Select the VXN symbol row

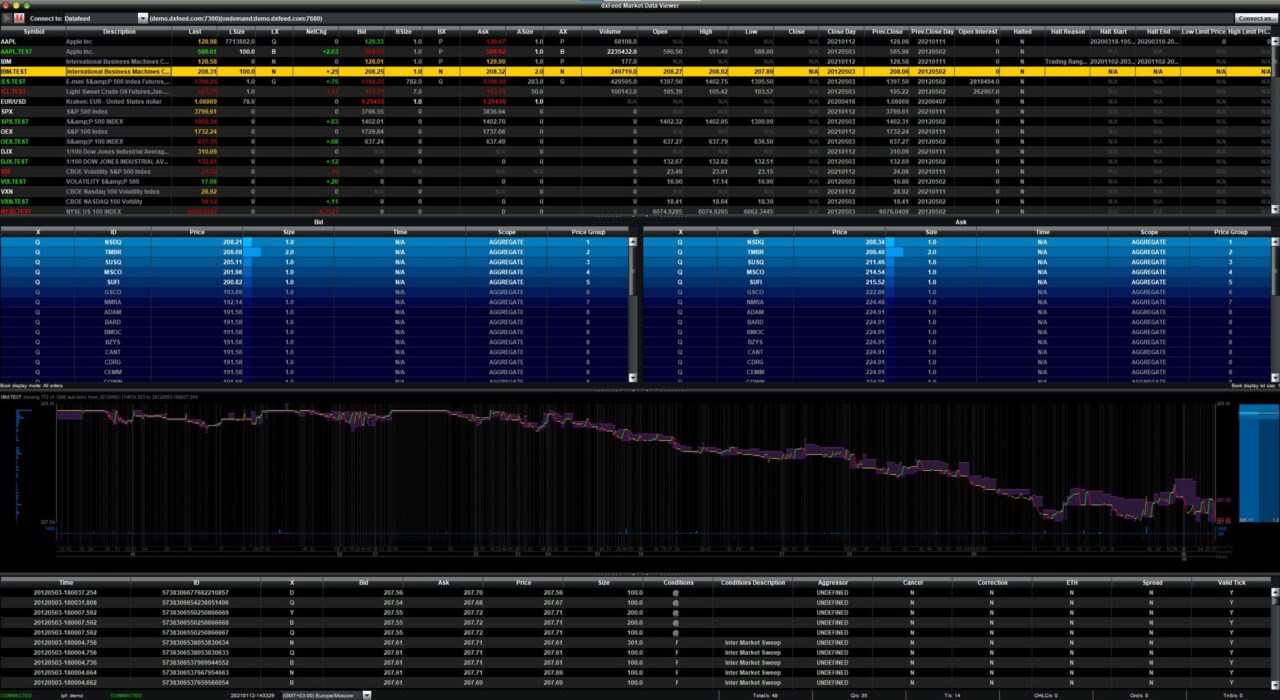[635, 192]
